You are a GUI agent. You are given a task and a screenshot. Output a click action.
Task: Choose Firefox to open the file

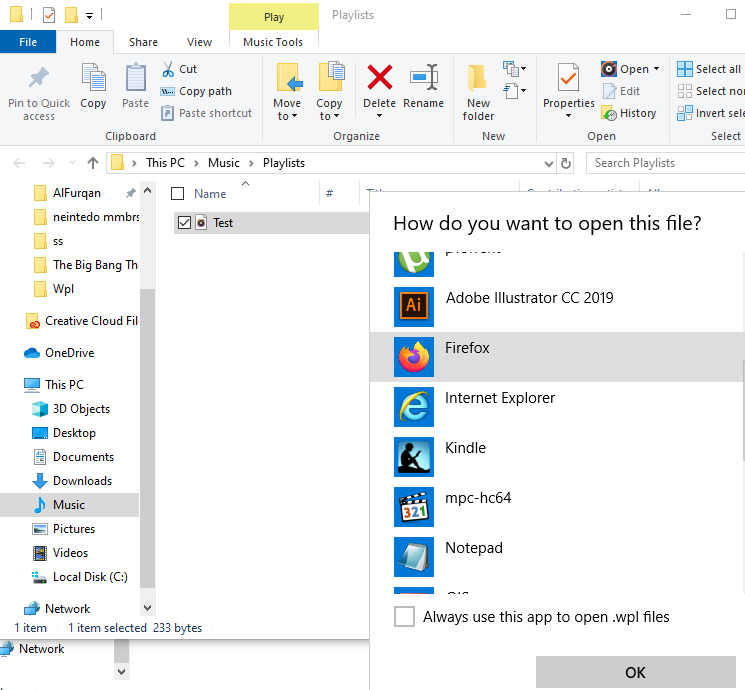pos(557,357)
